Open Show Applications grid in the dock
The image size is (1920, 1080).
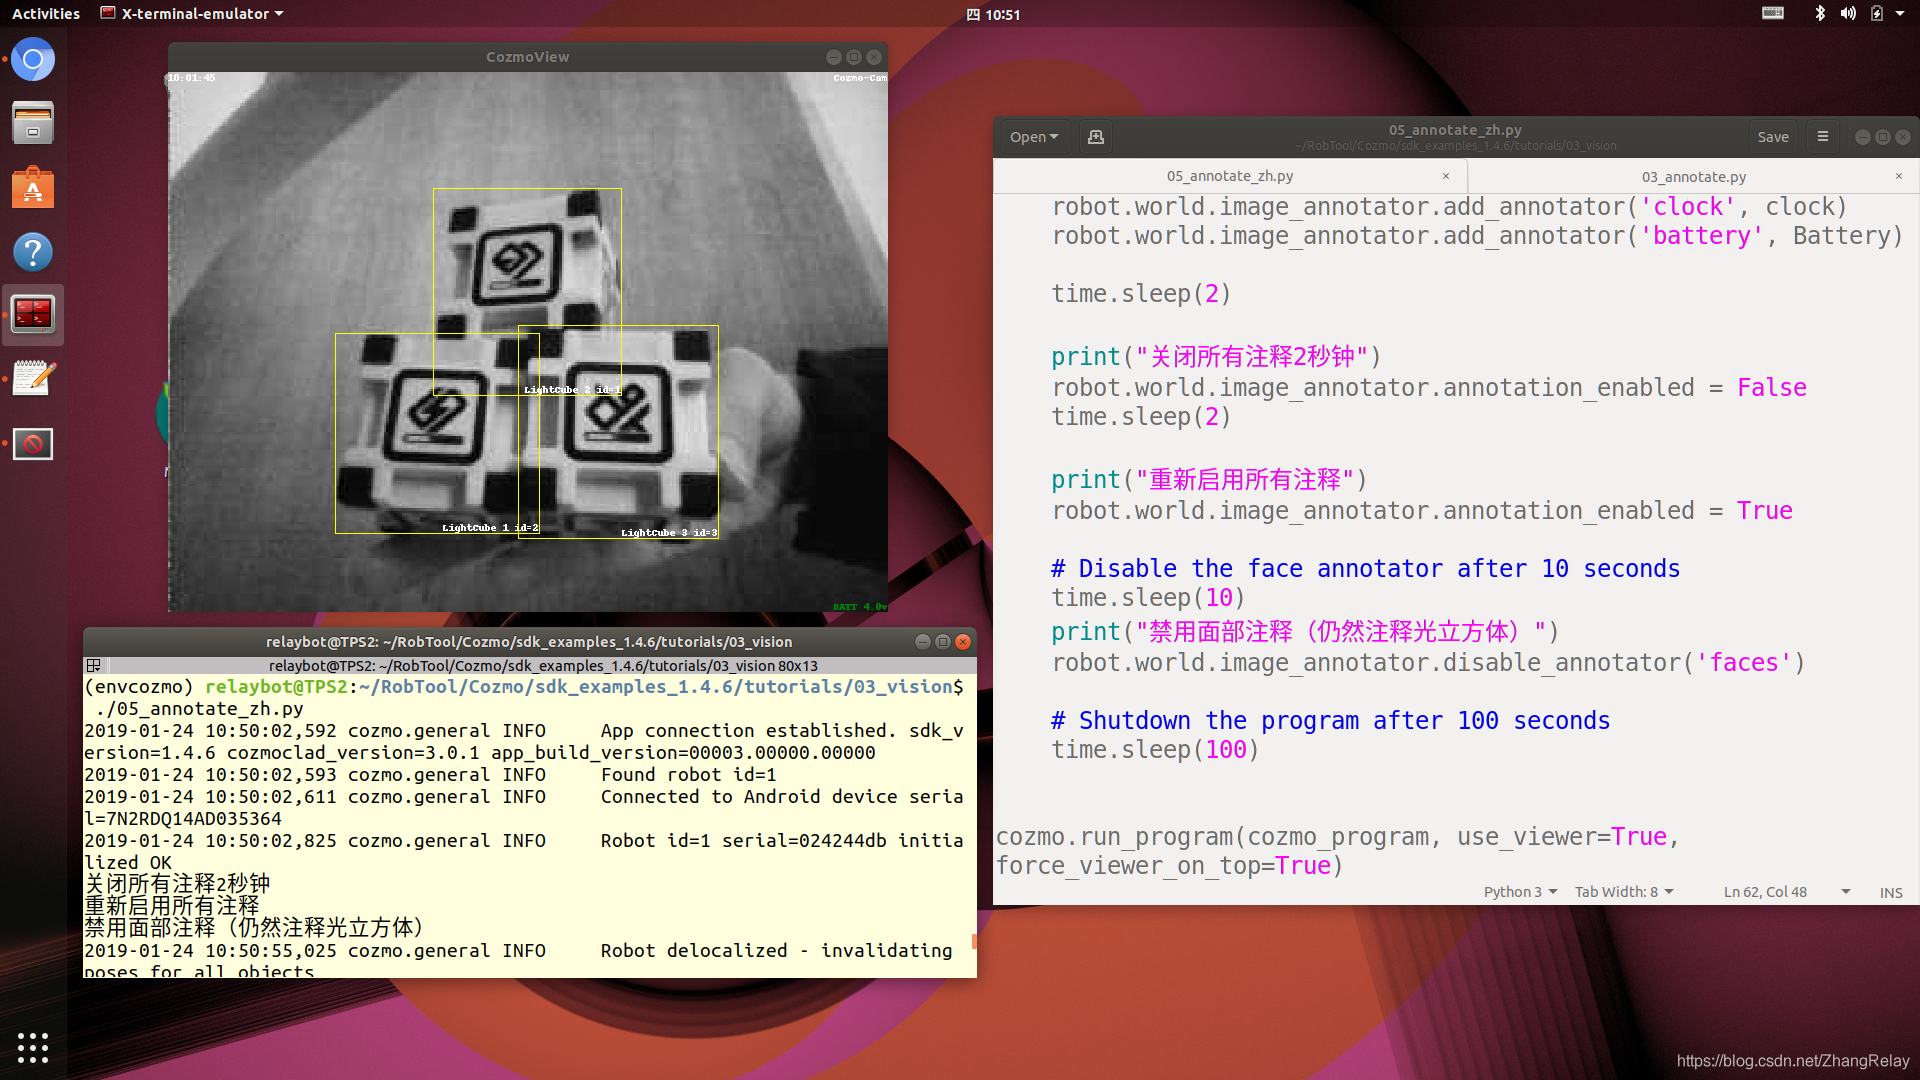[x=33, y=1047]
